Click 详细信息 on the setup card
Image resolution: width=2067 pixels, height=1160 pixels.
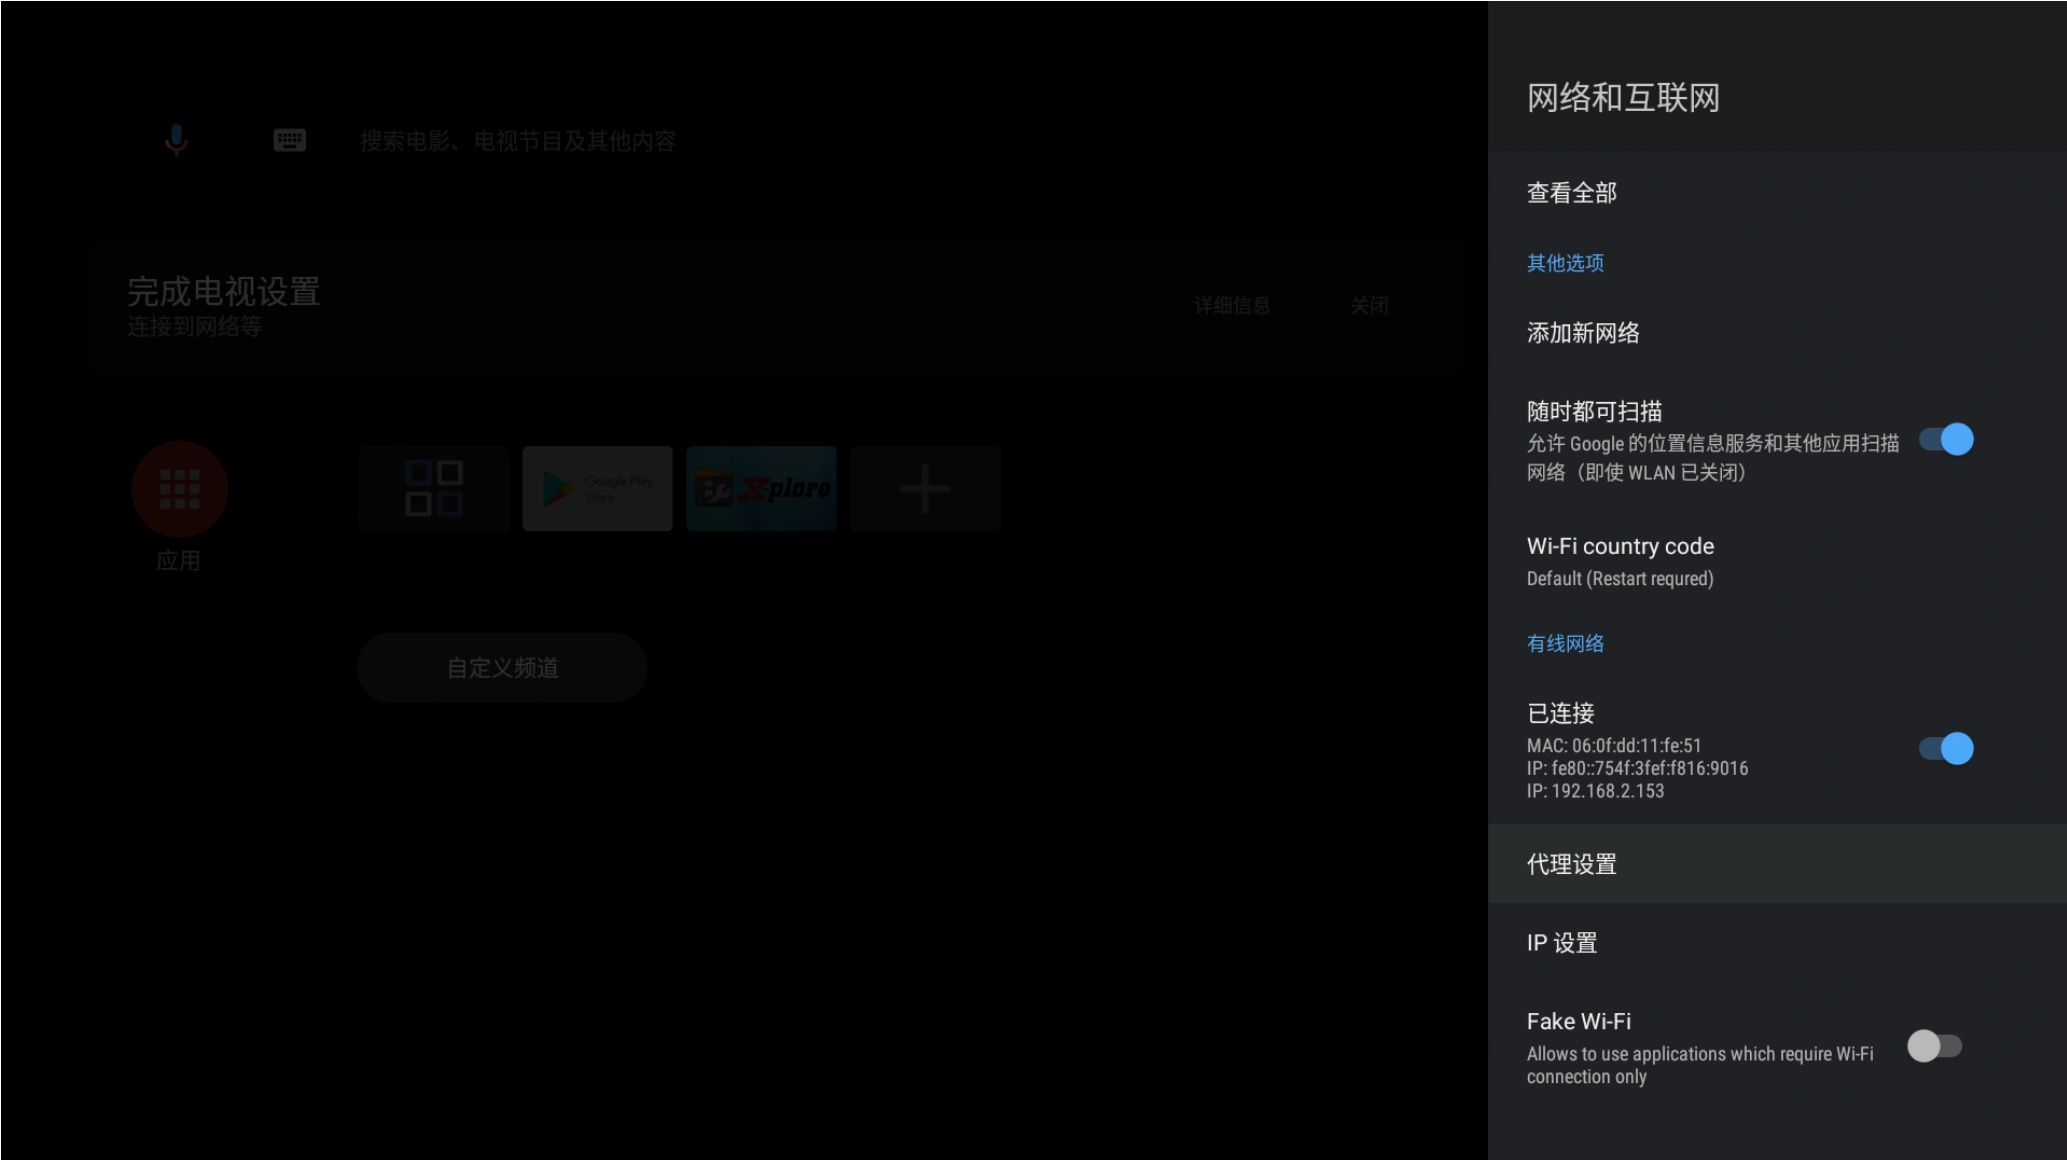tap(1232, 306)
